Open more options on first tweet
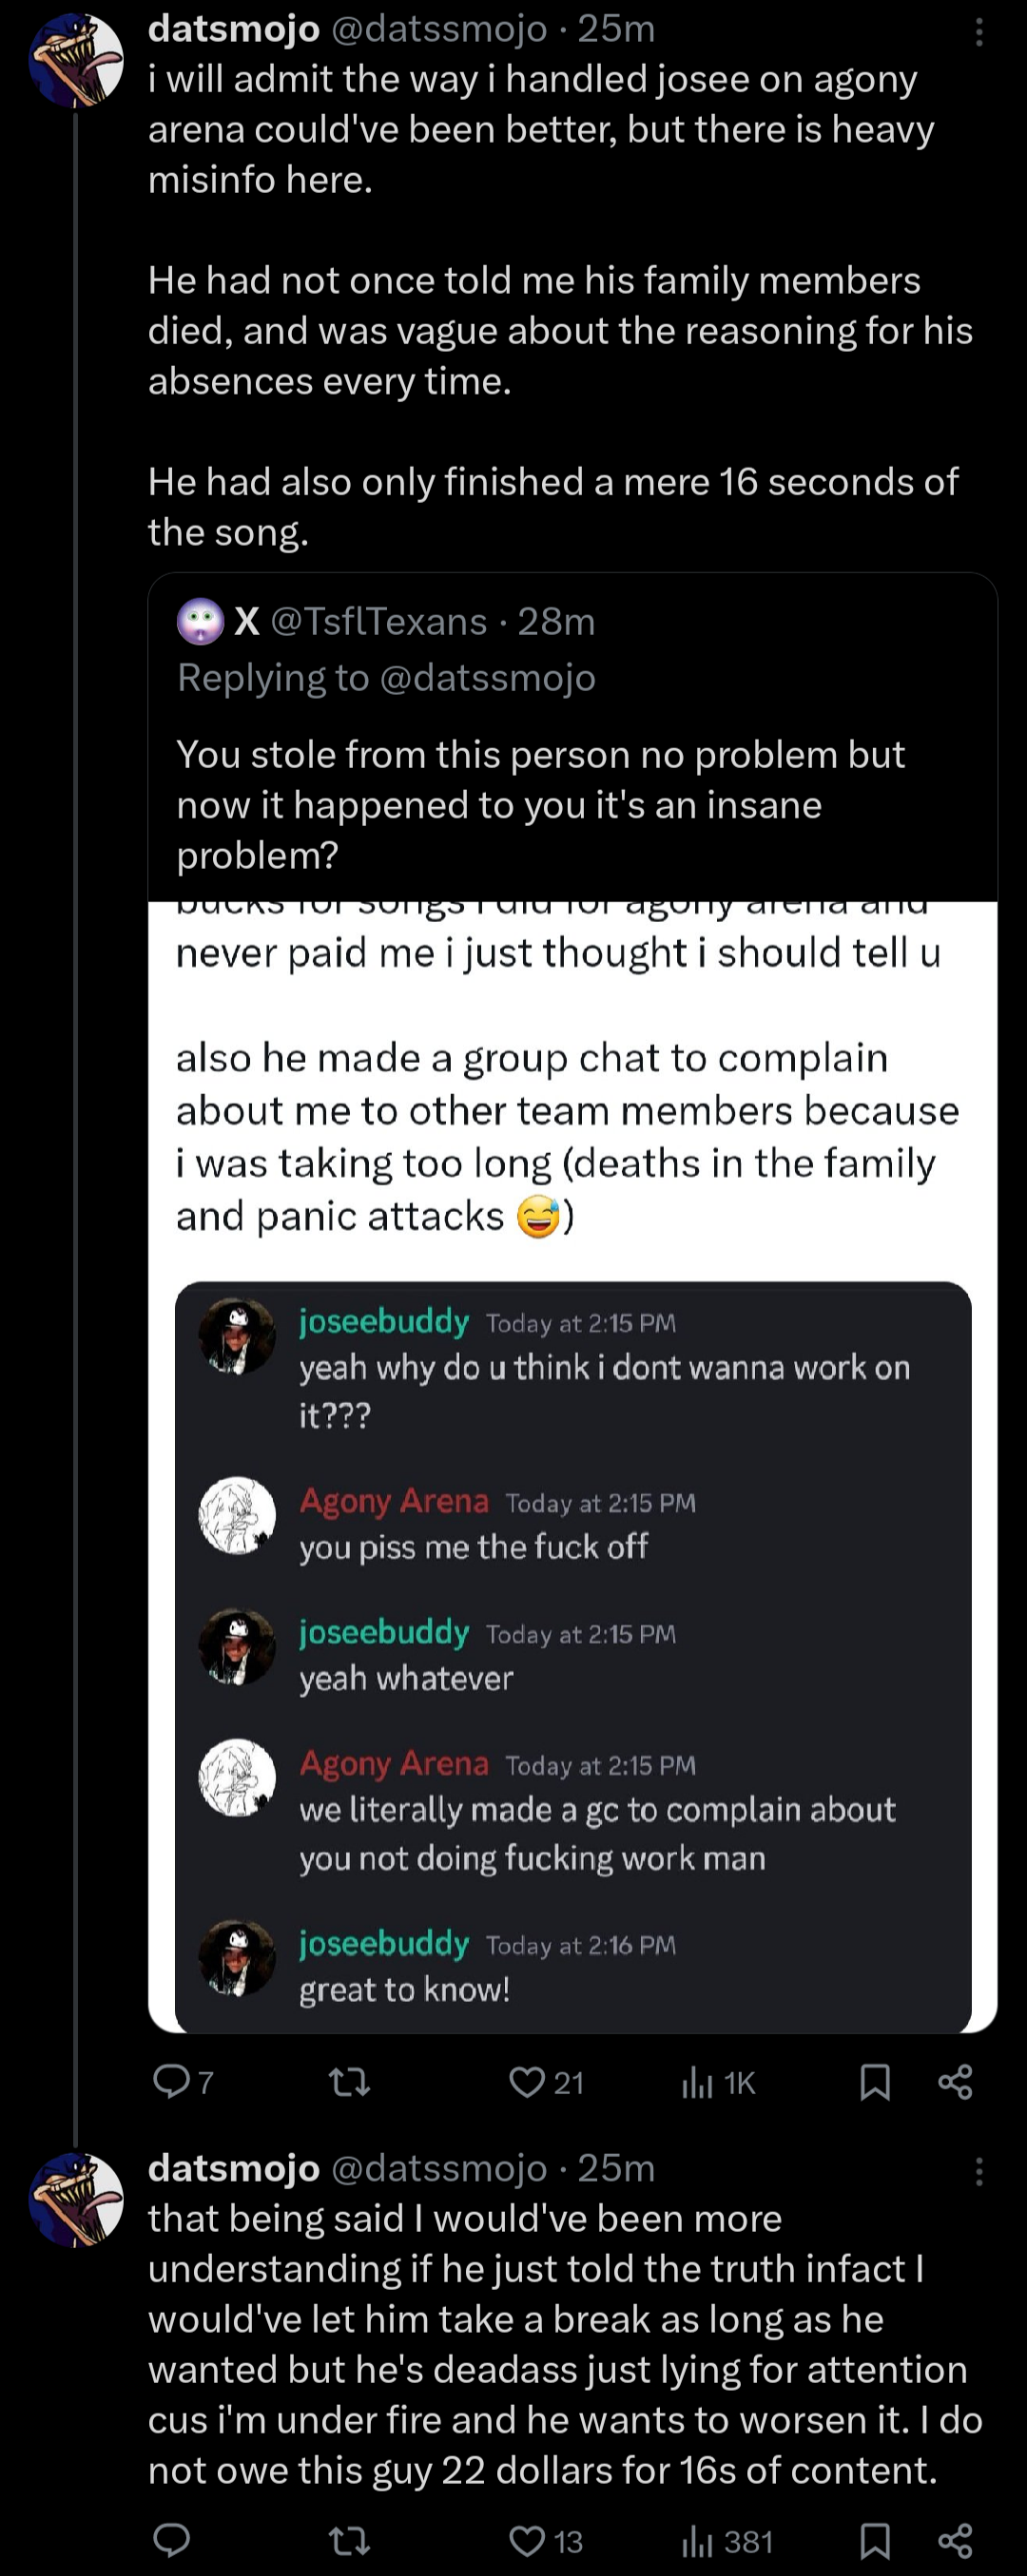The width and height of the screenshot is (1027, 2576). tap(979, 33)
